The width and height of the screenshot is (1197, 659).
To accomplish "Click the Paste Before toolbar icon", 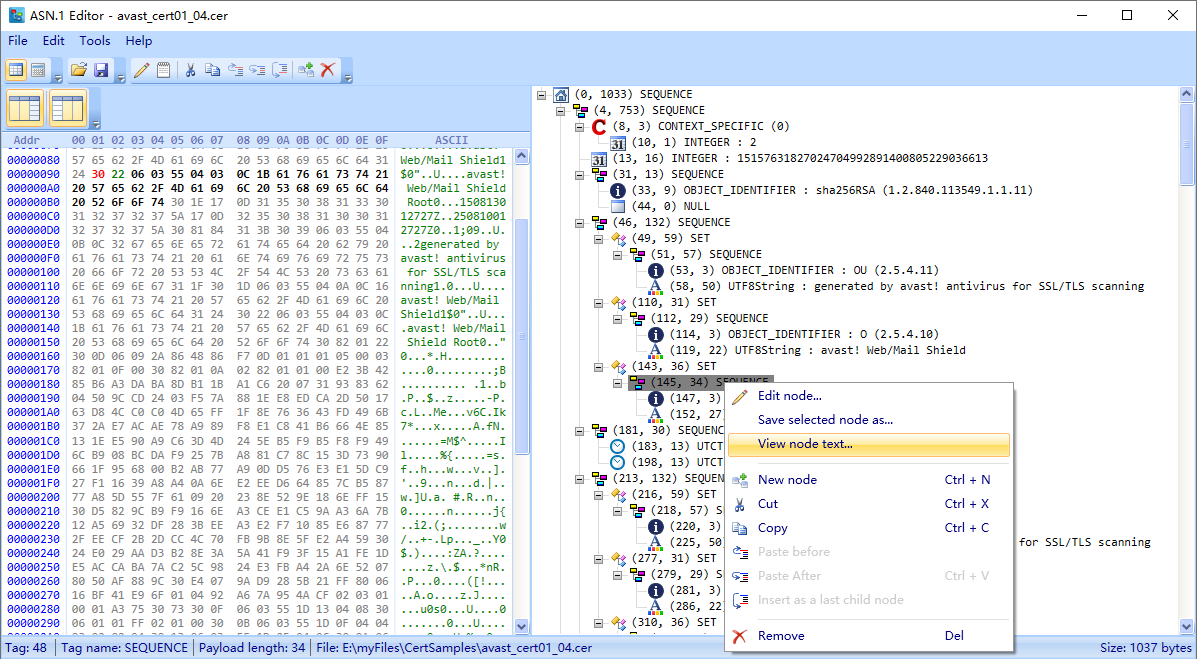I will click(237, 69).
